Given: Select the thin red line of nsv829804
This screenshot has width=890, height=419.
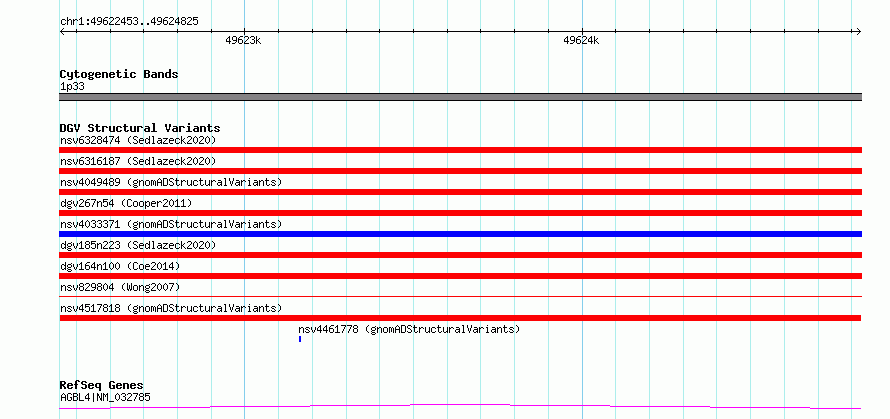Looking at the screenshot, I should (460, 296).
